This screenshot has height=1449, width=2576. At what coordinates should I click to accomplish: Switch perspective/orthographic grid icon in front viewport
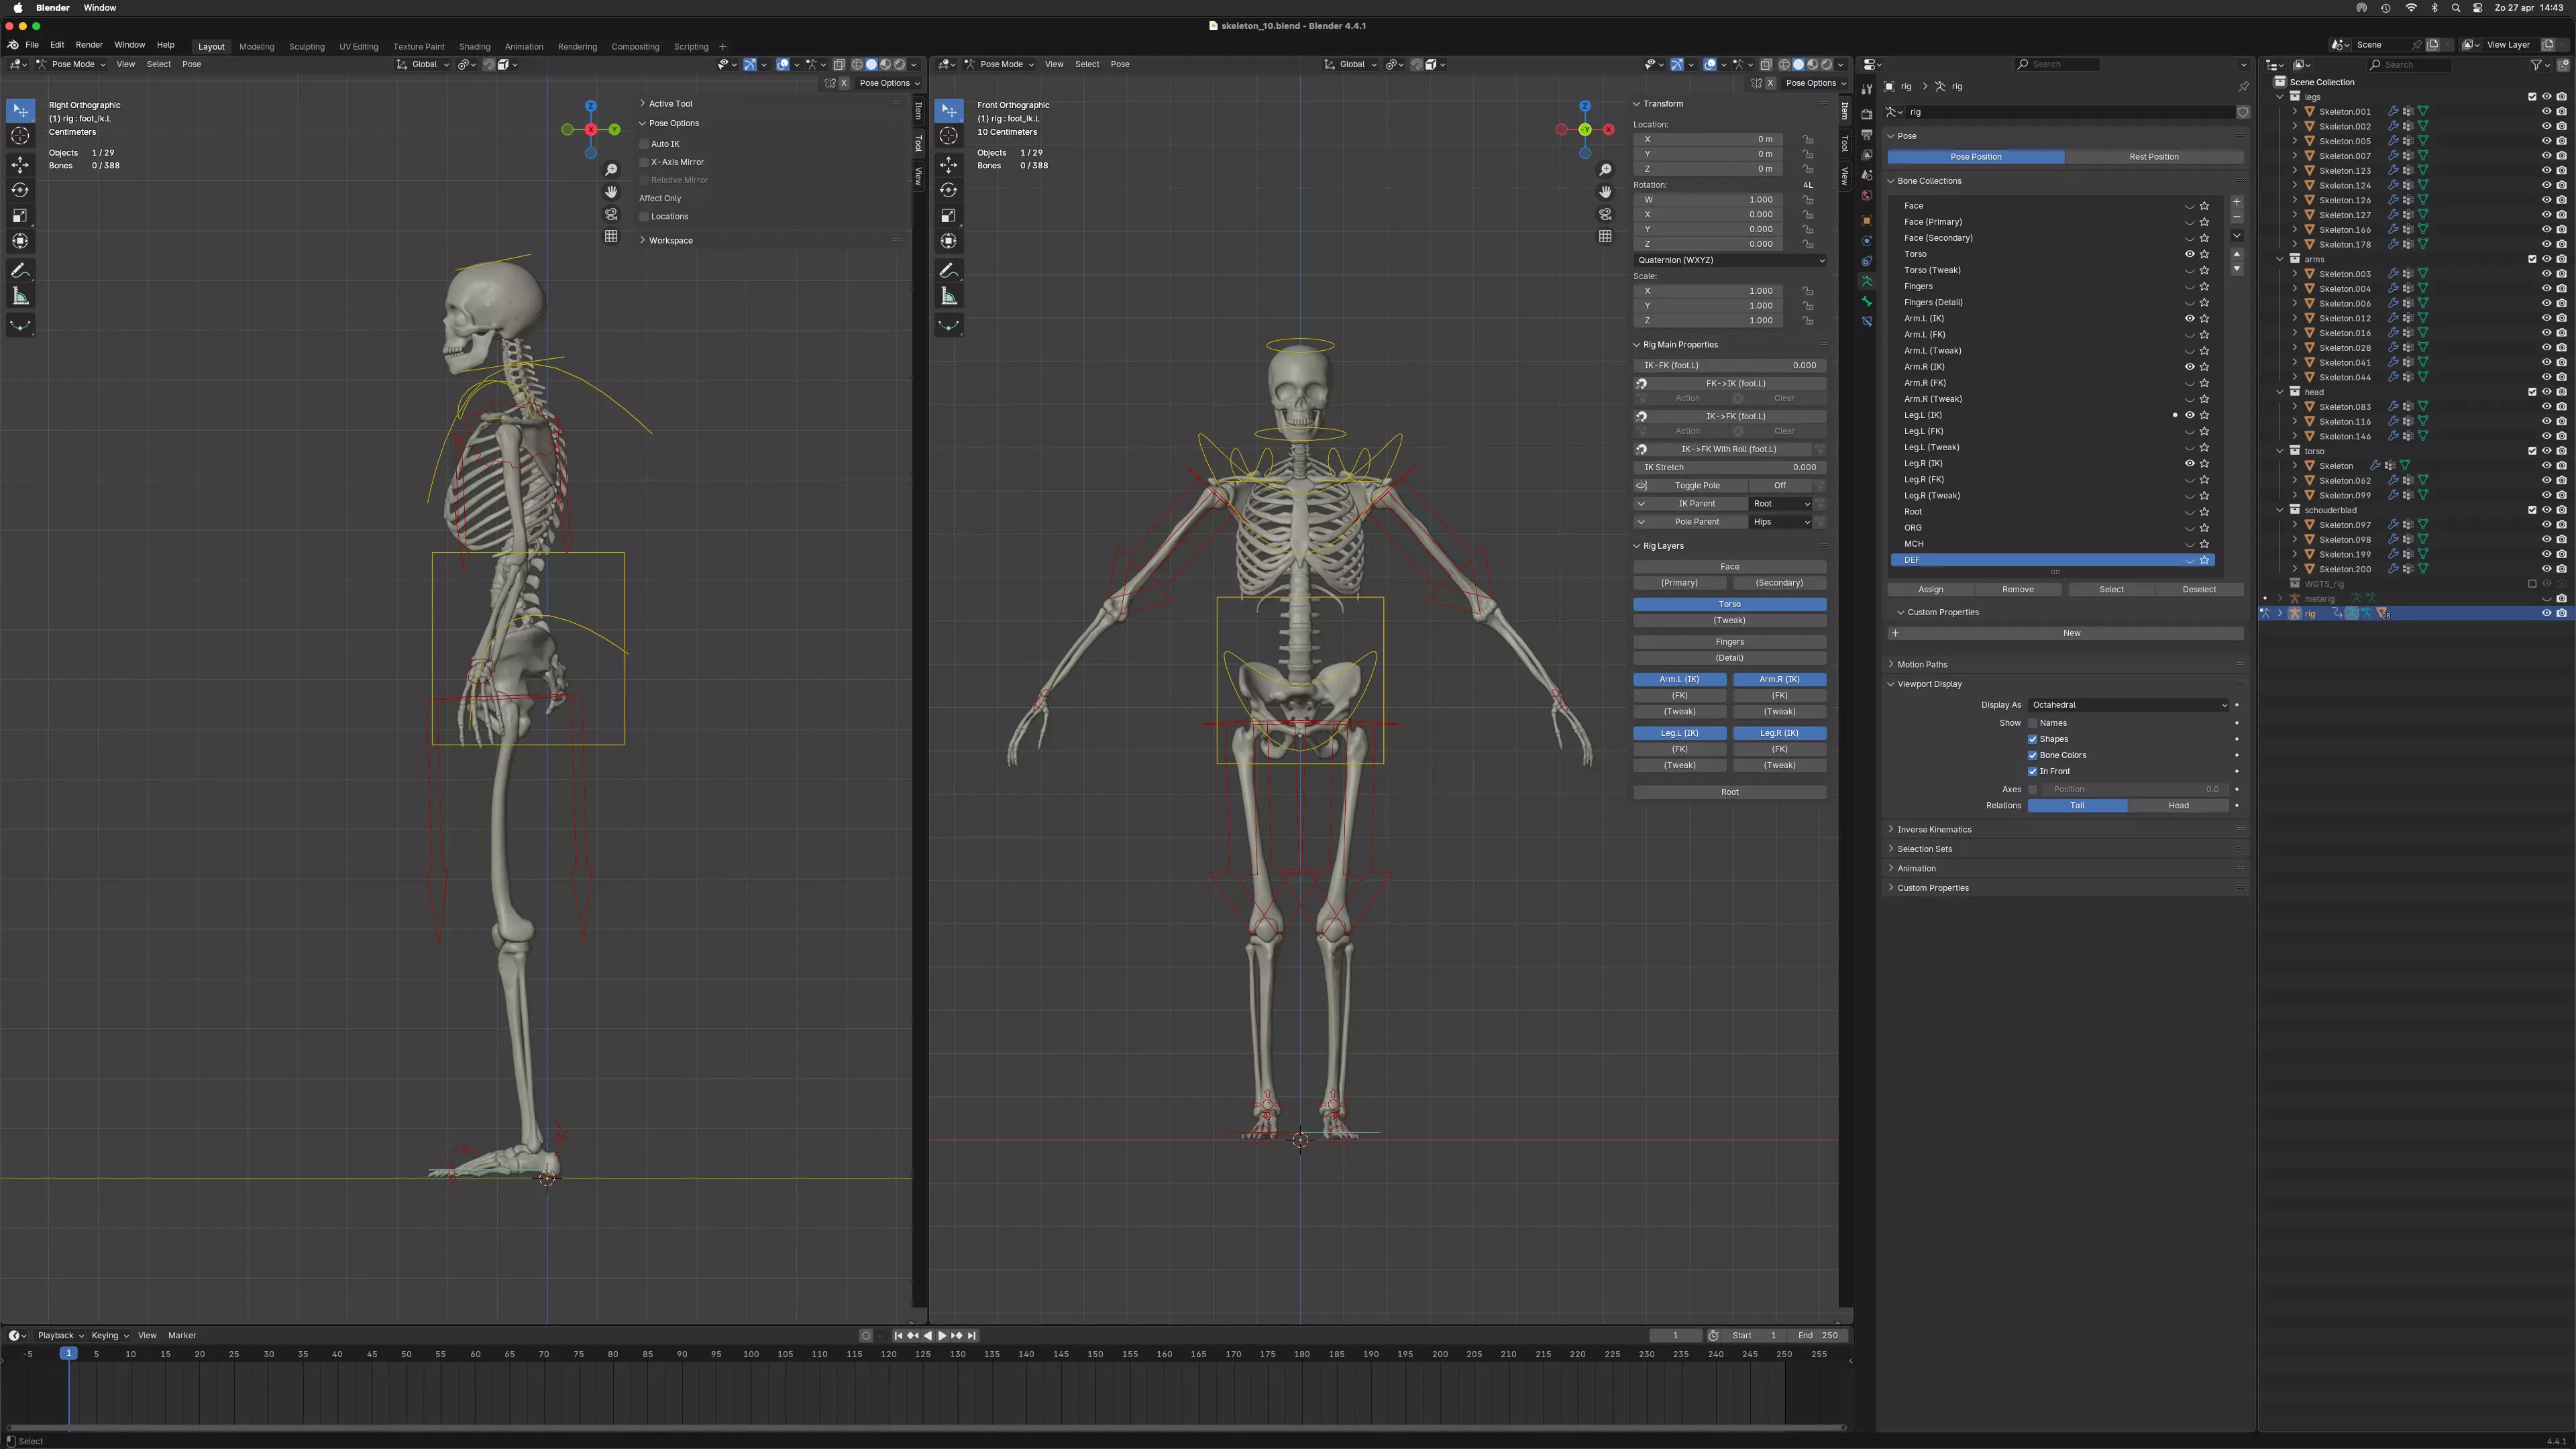point(1605,236)
